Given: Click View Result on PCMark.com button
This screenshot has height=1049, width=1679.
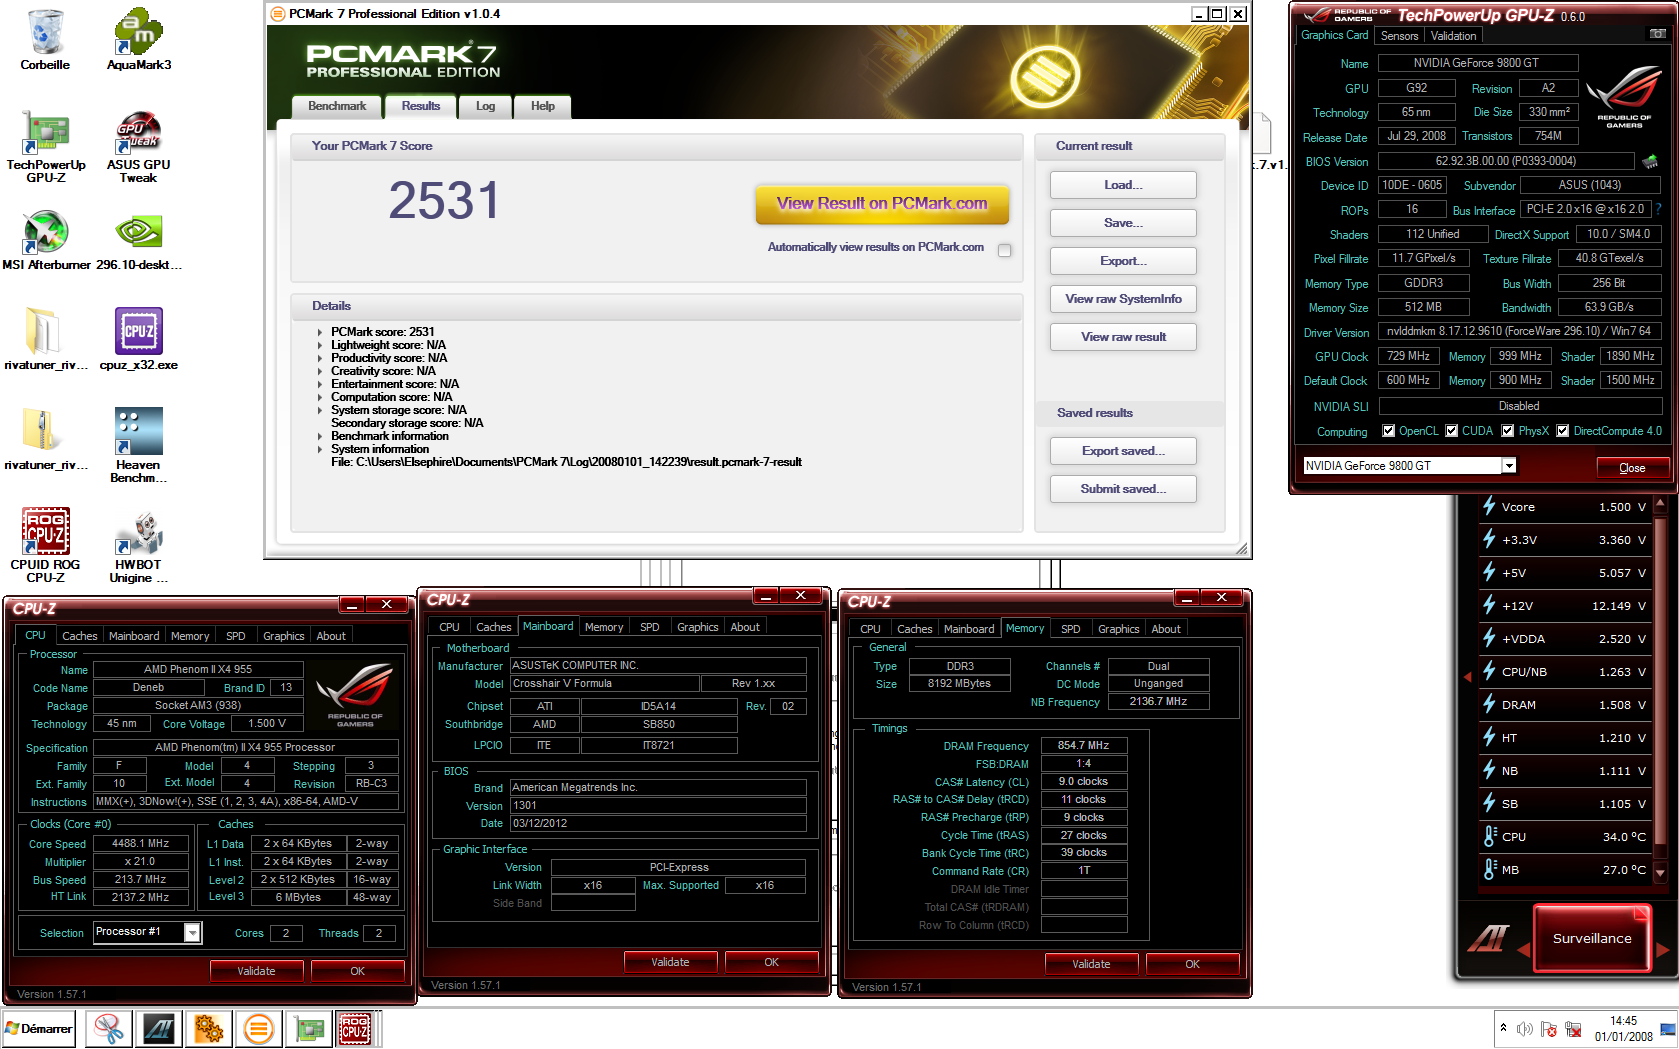Looking at the screenshot, I should (x=882, y=204).
